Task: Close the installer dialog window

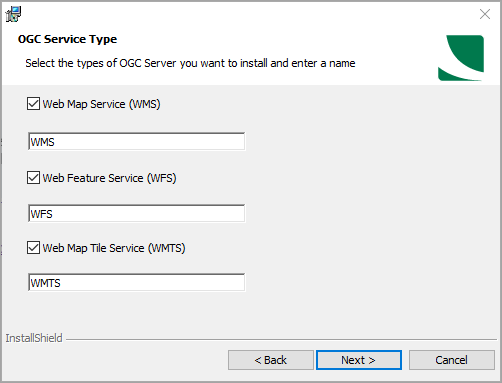Action: pos(485,14)
